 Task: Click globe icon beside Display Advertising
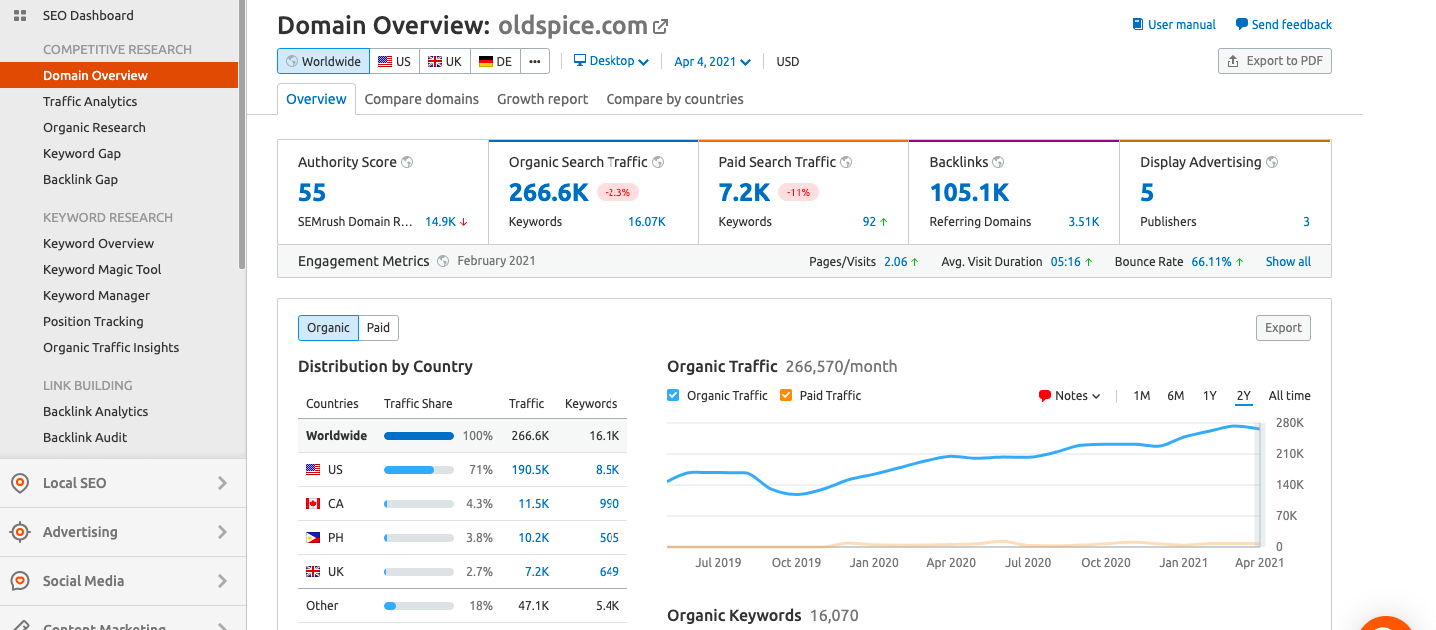(1272, 162)
